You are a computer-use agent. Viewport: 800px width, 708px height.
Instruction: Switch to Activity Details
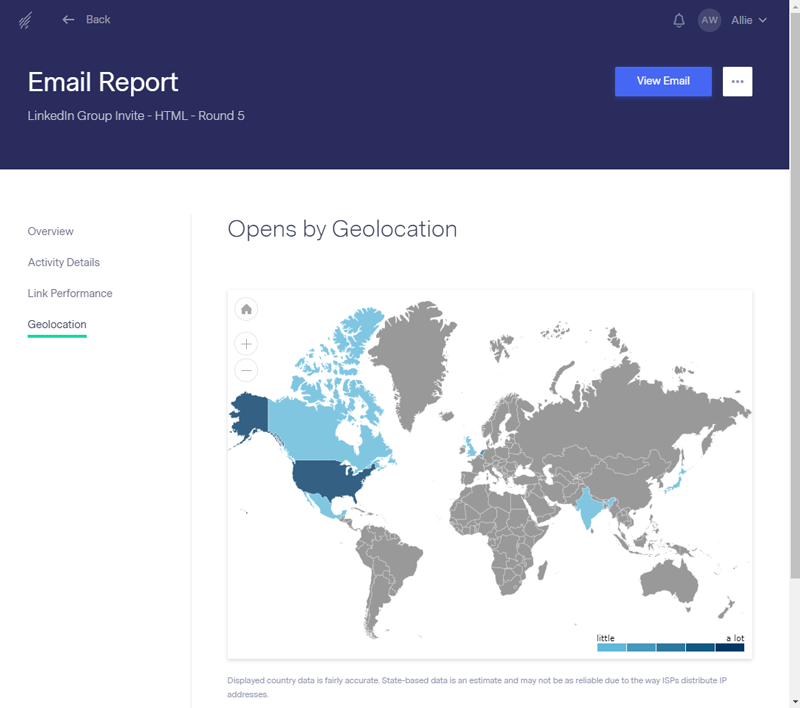point(63,262)
